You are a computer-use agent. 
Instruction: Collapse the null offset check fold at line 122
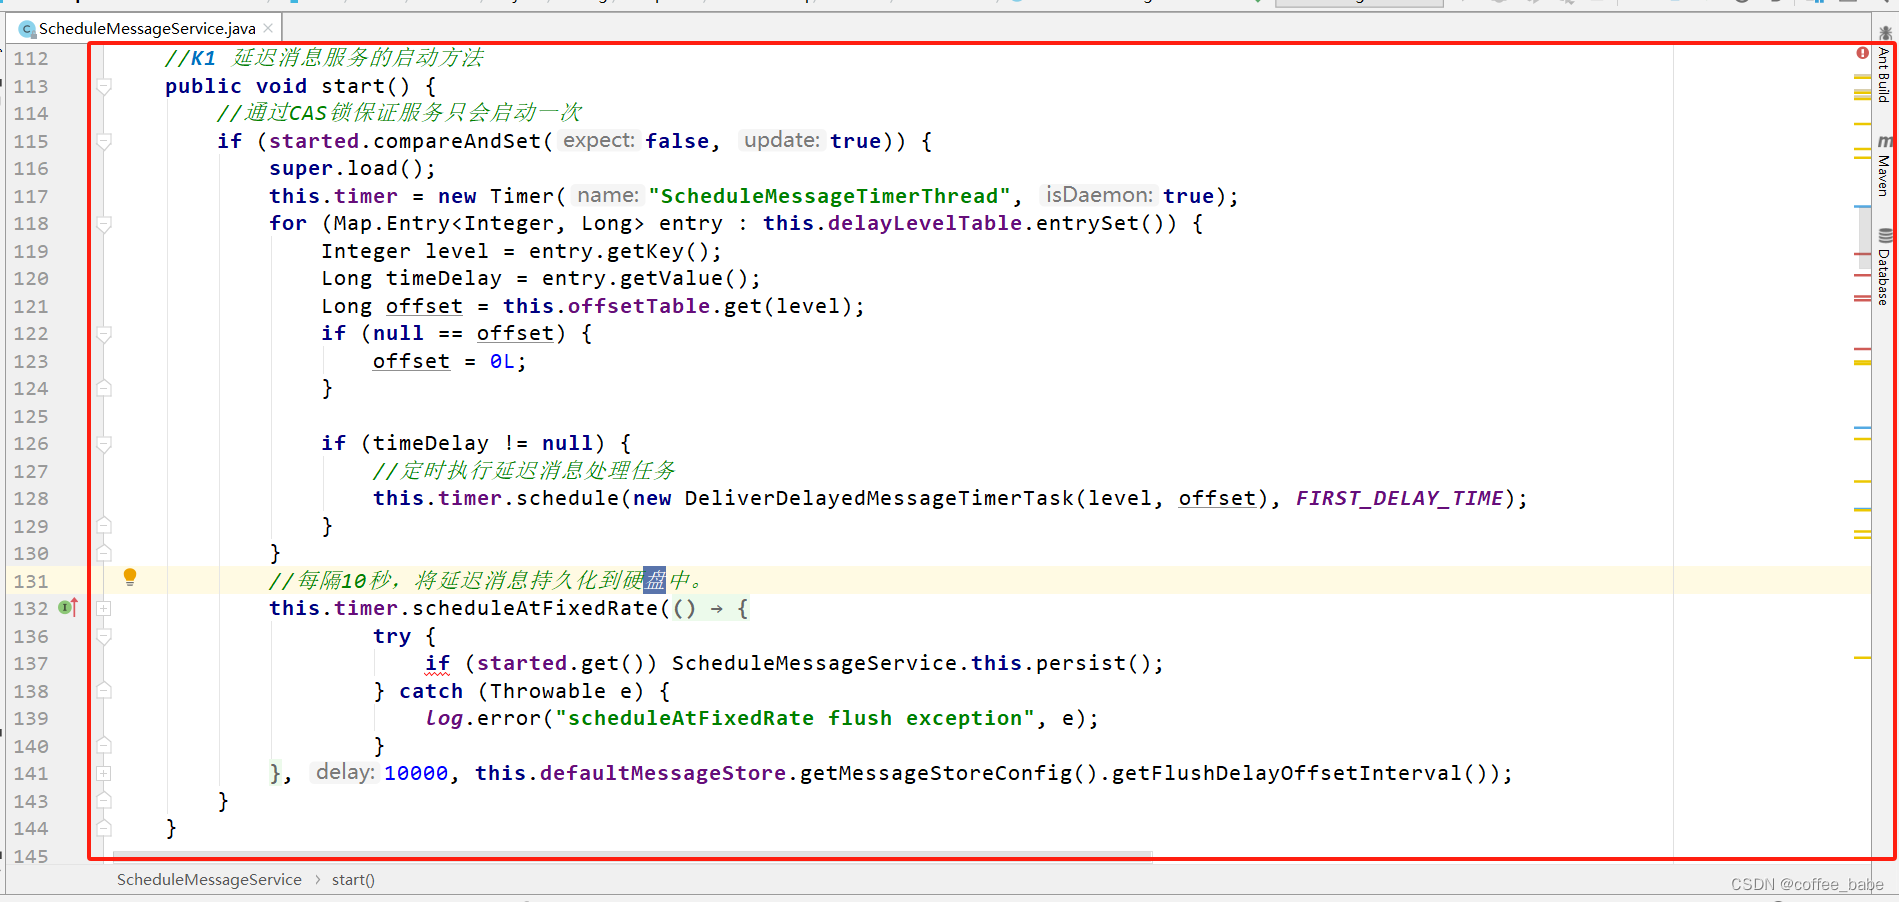pos(104,334)
